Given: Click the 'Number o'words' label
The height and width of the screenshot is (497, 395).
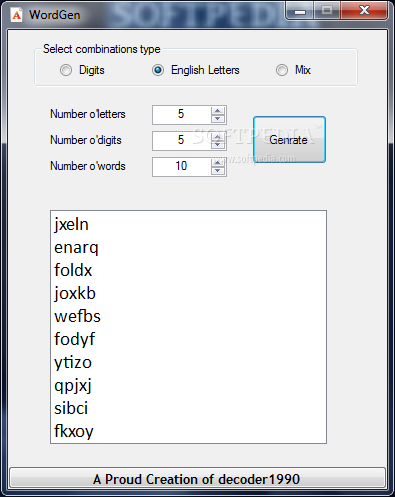Looking at the screenshot, I should click(x=88, y=166).
